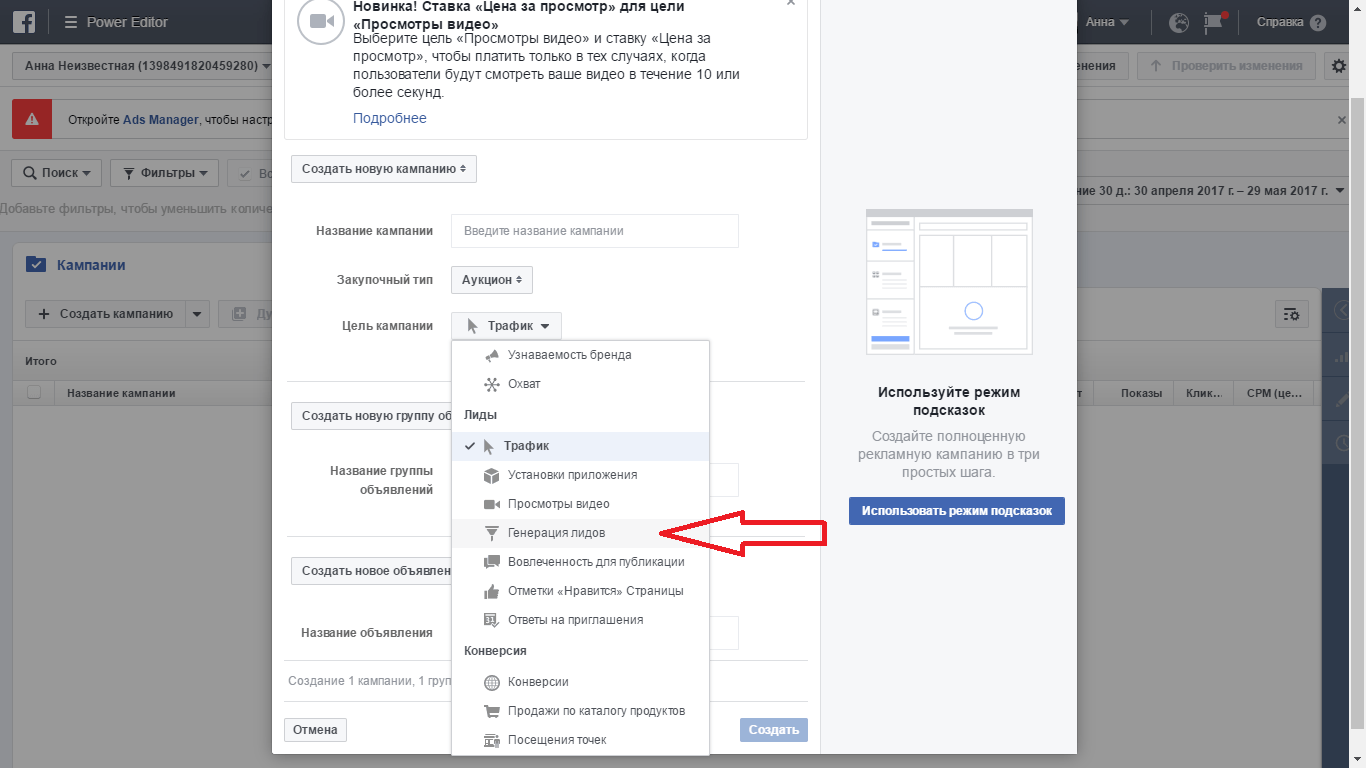Open the 'Аукцион' buying type dropdown
Viewport: 1366px width, 768px height.
pos(492,280)
